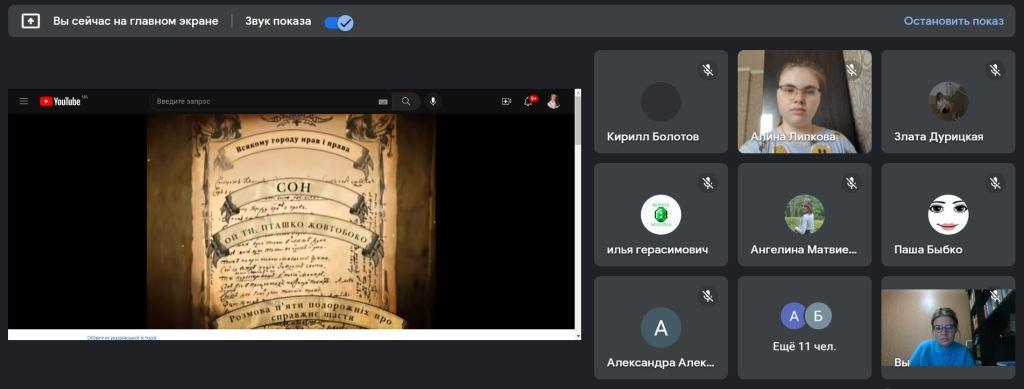The image size is (1024, 389).
Task: Open the link below the video player
Action: [122, 337]
